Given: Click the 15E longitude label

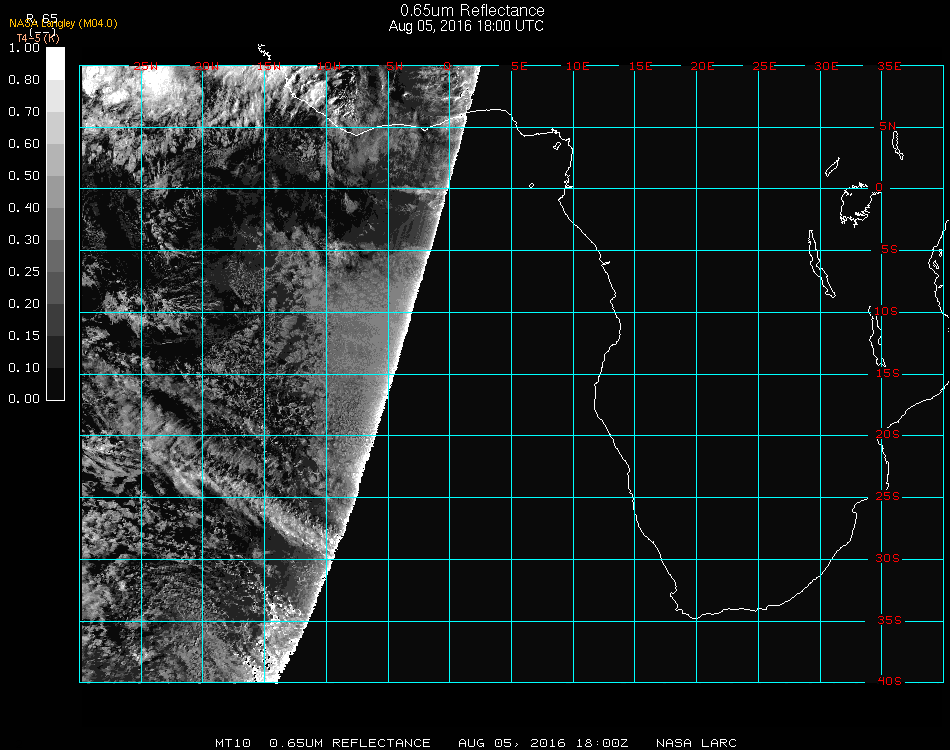Looking at the screenshot, I should (x=640, y=66).
